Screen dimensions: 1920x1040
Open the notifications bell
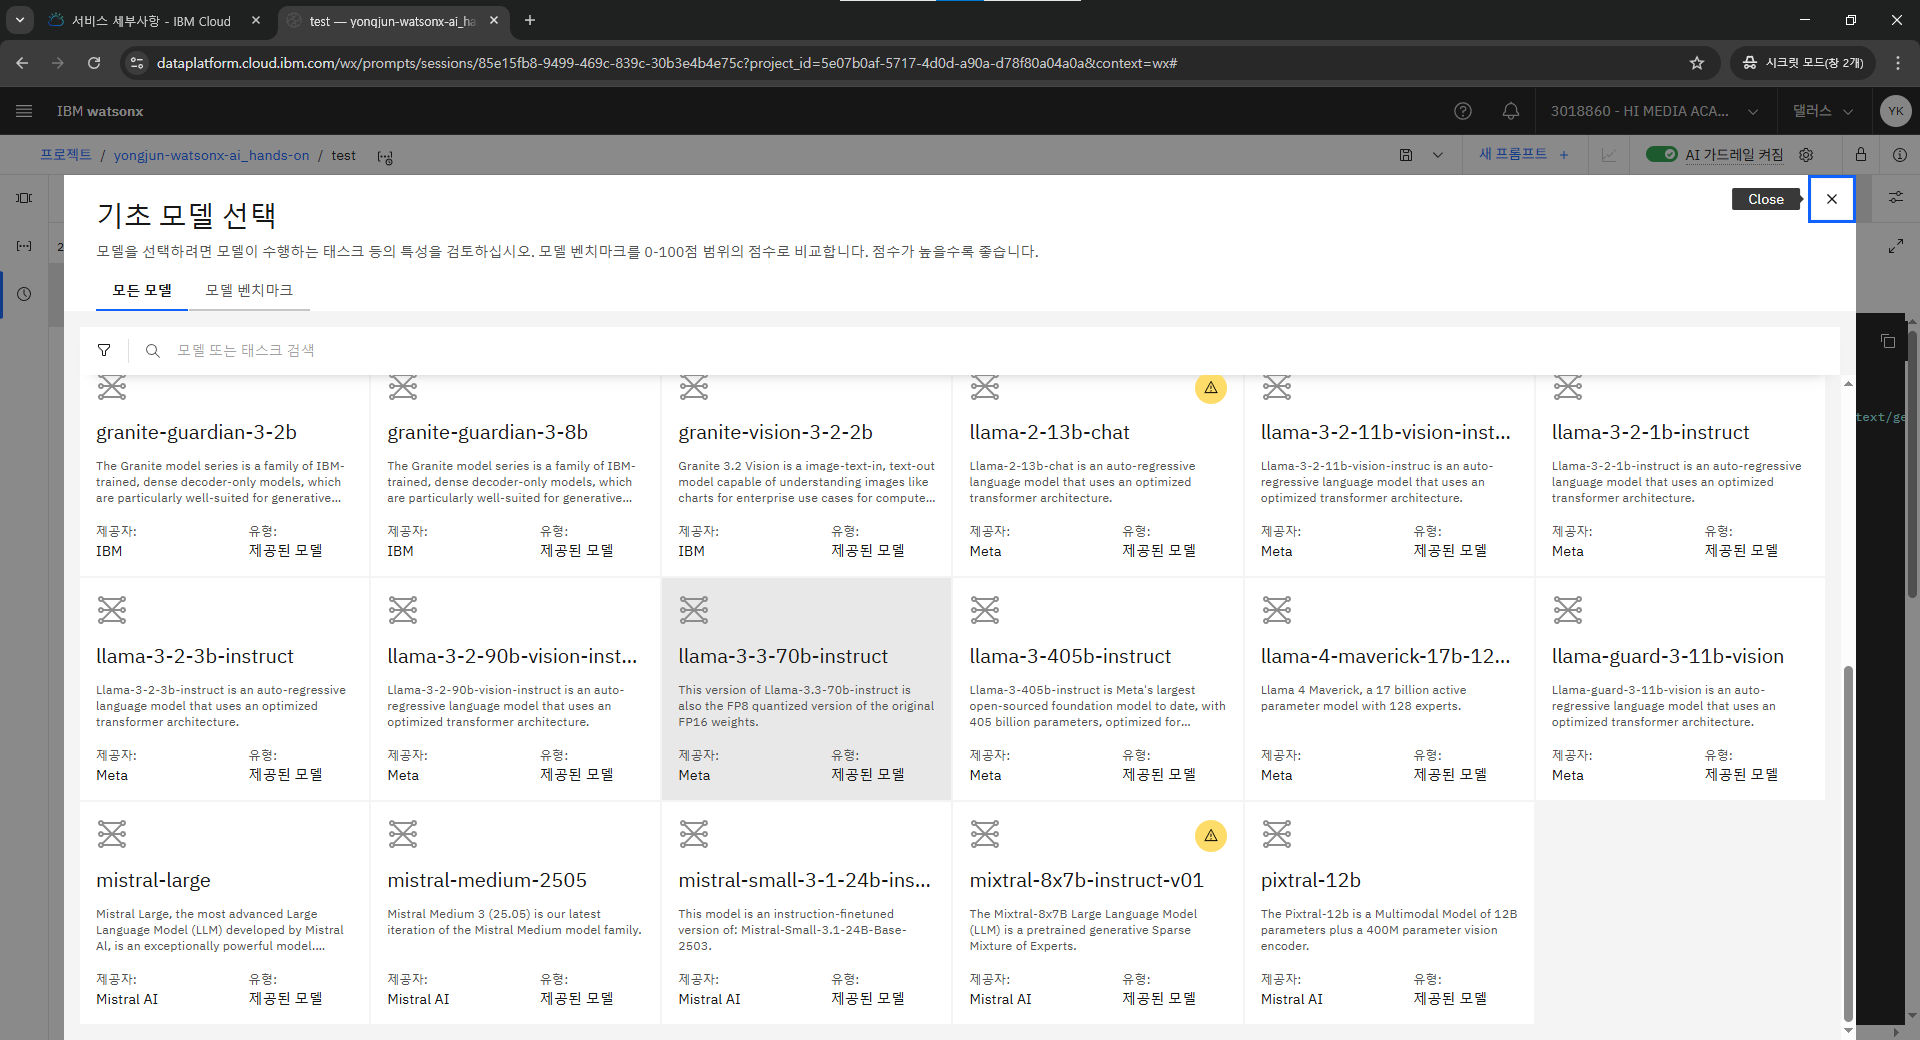click(x=1511, y=111)
